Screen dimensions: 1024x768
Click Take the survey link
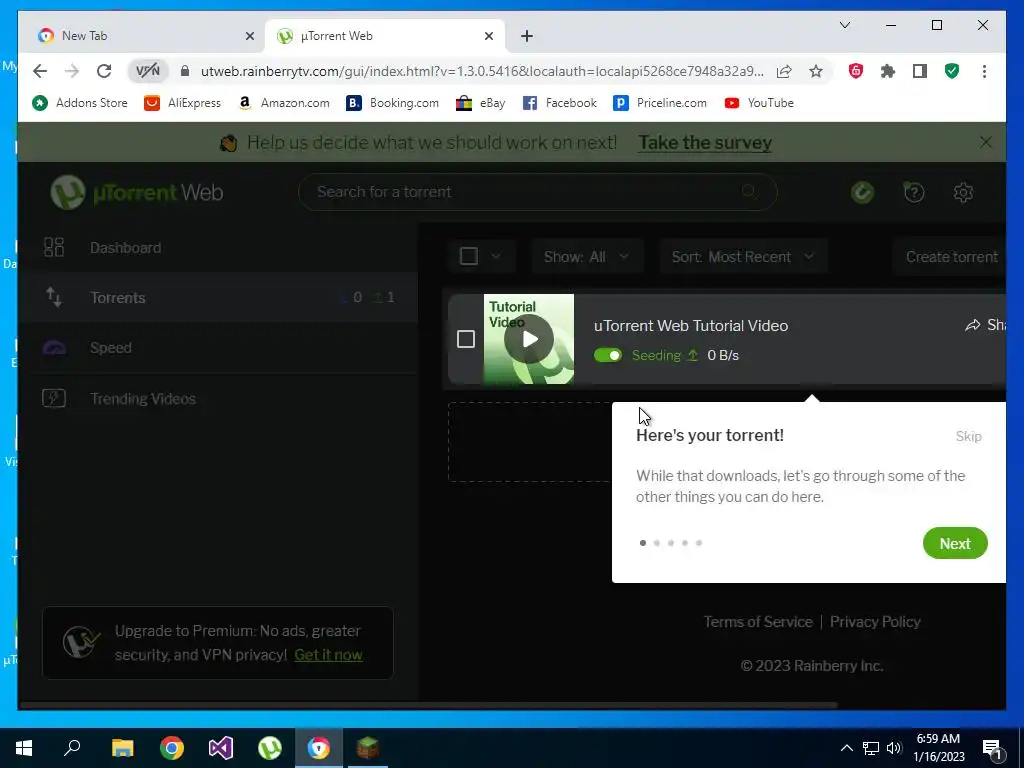tap(705, 142)
